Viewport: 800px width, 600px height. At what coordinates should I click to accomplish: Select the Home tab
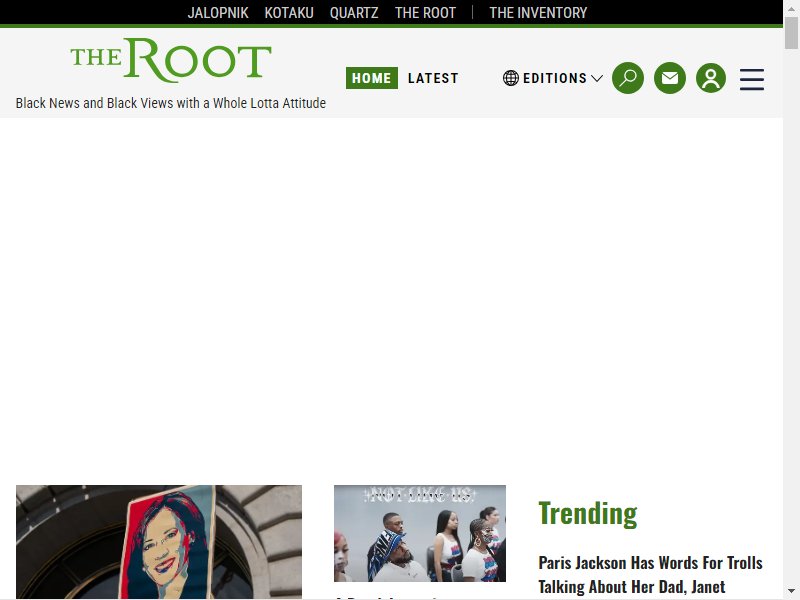371,78
